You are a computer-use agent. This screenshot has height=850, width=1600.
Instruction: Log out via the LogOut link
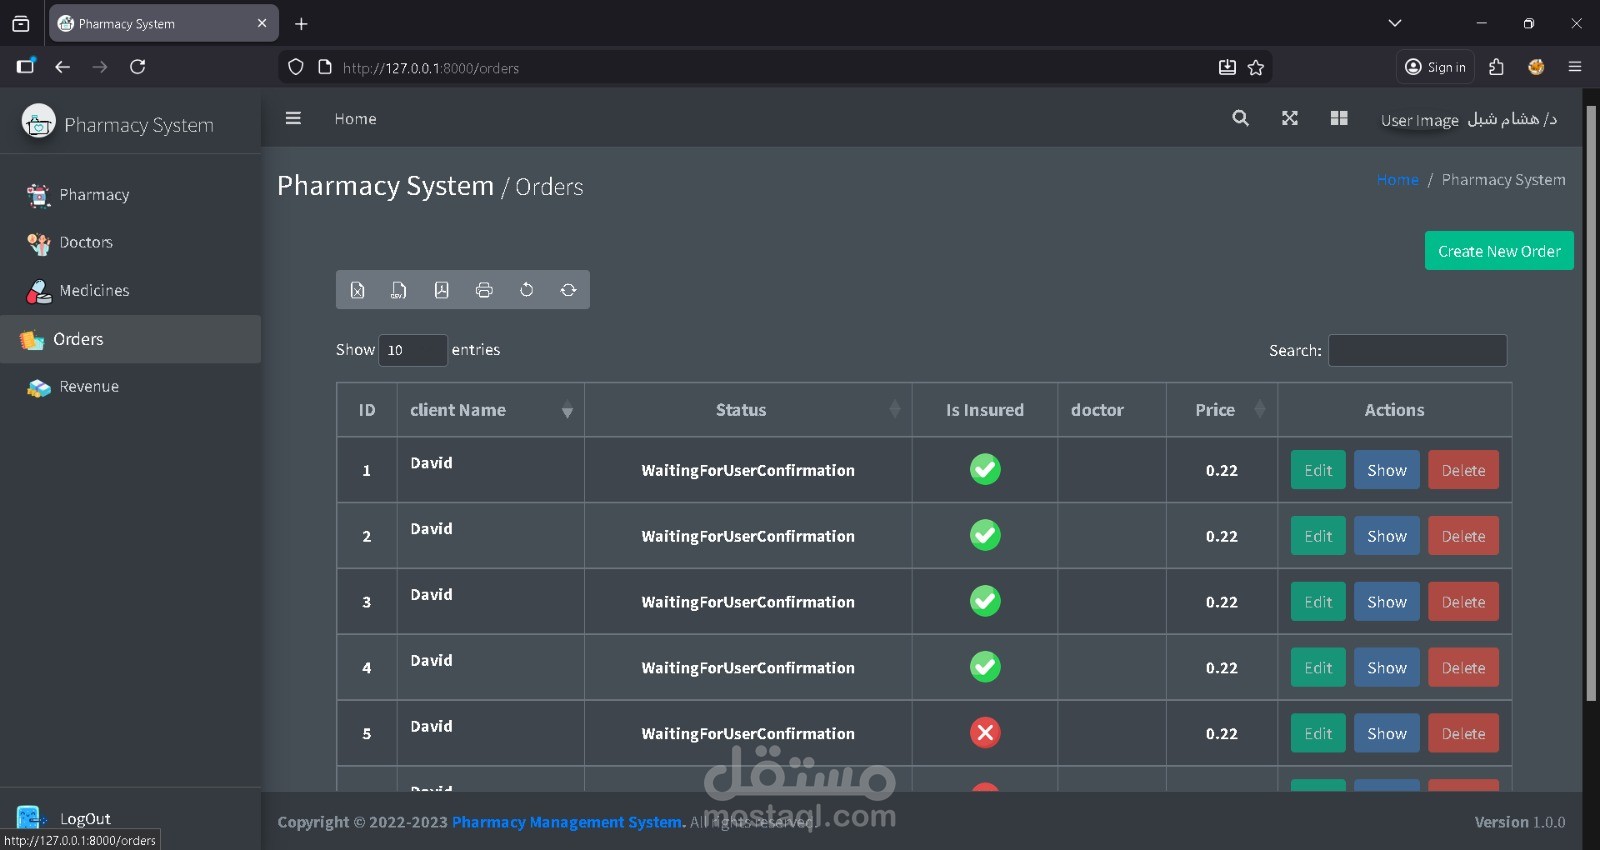pos(85,819)
